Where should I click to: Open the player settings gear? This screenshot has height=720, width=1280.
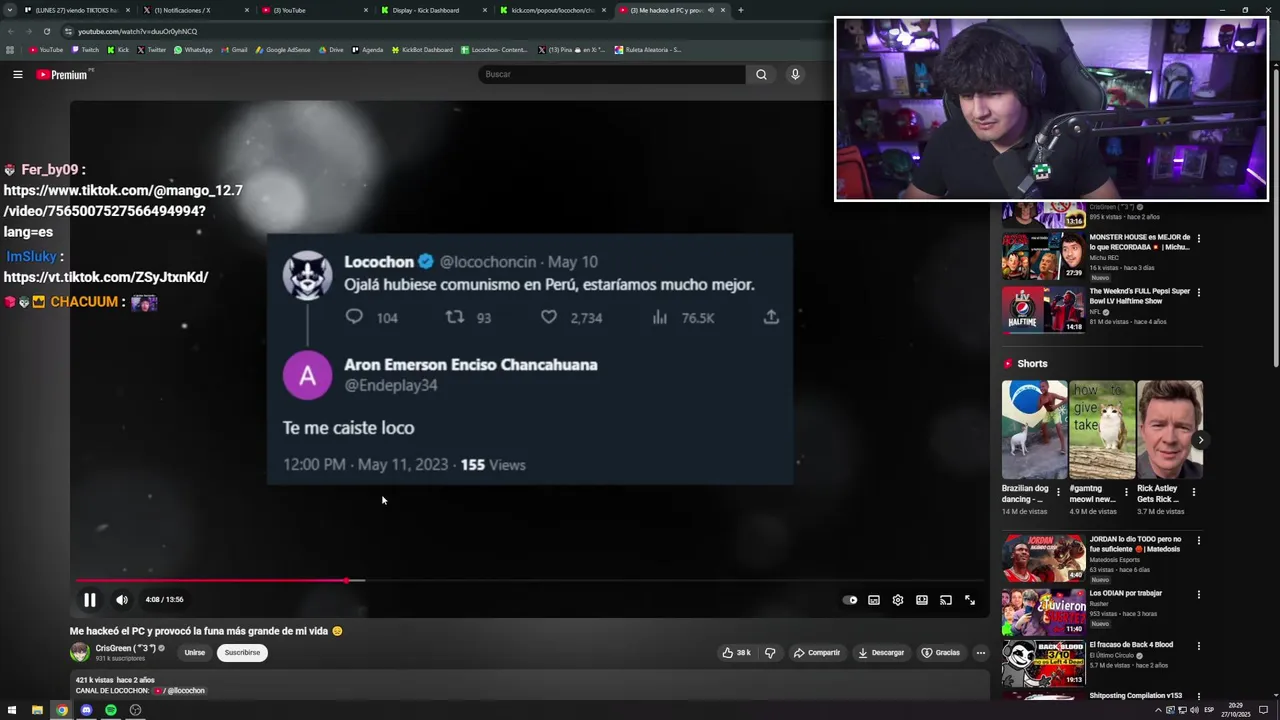click(898, 600)
